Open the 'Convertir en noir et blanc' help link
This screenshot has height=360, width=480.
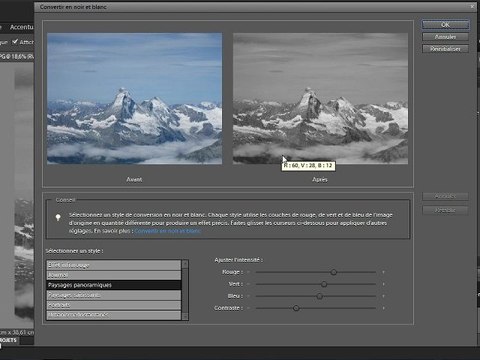[x=167, y=231]
